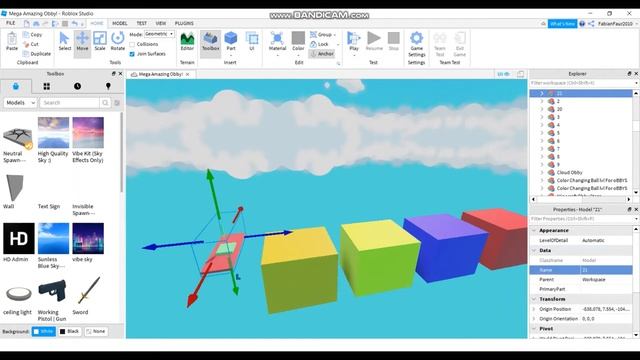Switch to the TEST ribbon tab
640x360 pixels.
[141, 23]
